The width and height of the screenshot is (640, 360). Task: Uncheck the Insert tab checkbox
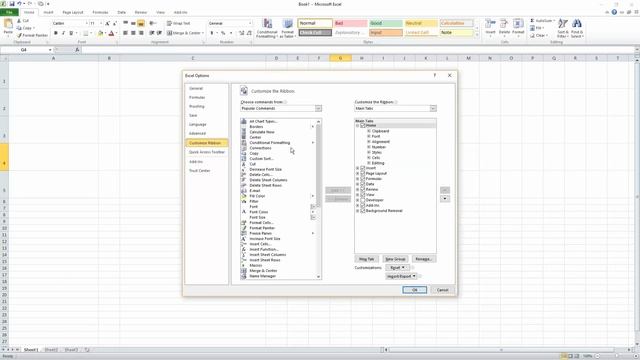362,168
